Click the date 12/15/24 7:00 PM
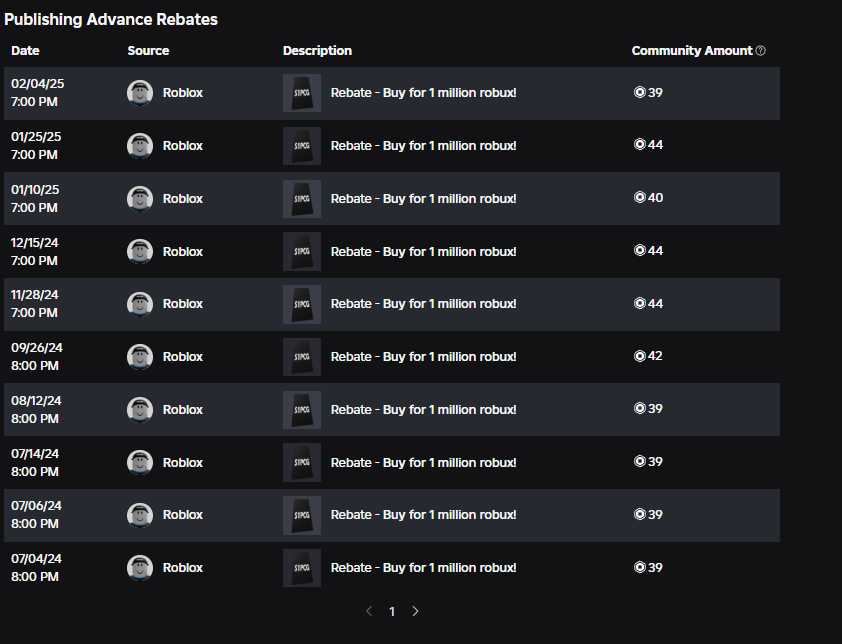842x644 pixels. click(x=34, y=251)
